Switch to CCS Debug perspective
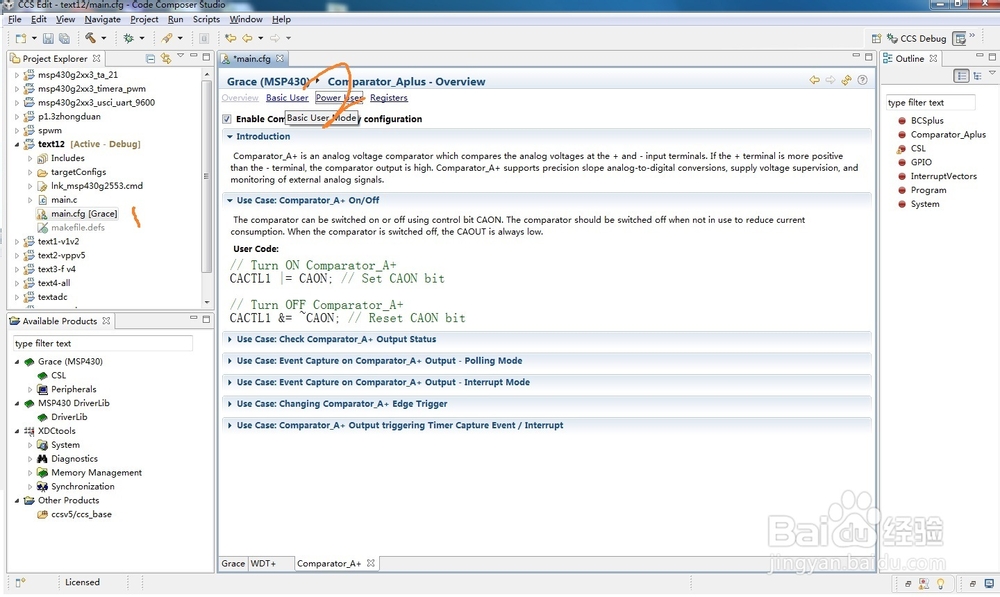Viewport: 1000px width, 597px height. coord(916,38)
